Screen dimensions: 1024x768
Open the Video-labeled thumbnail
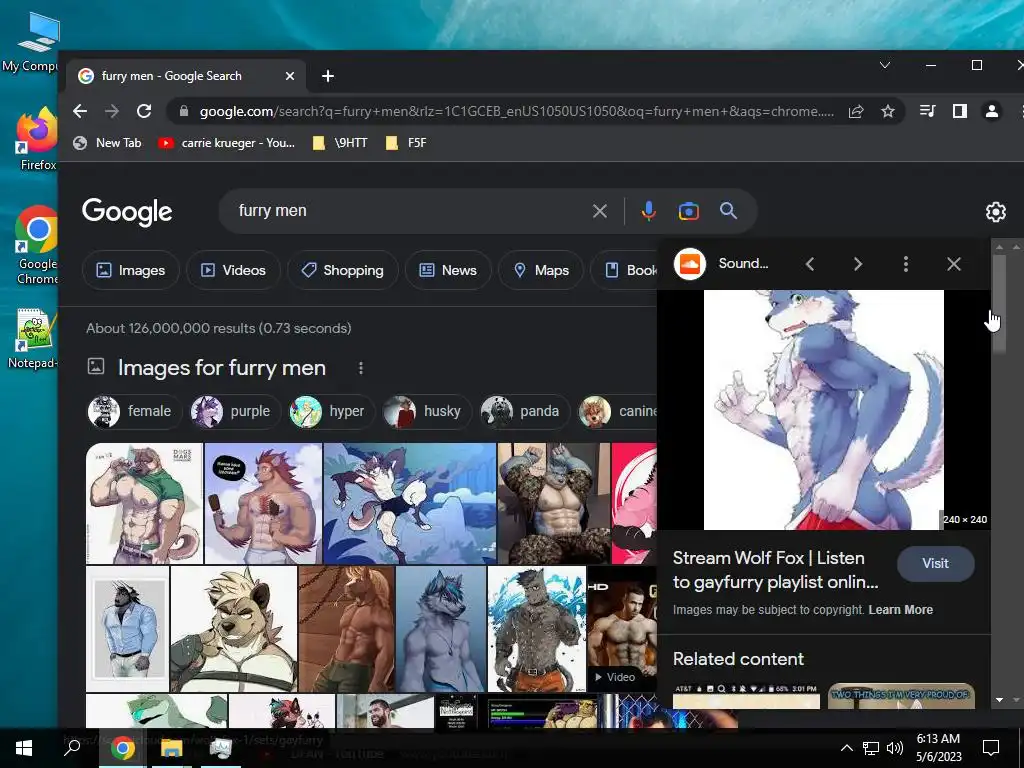[622, 629]
